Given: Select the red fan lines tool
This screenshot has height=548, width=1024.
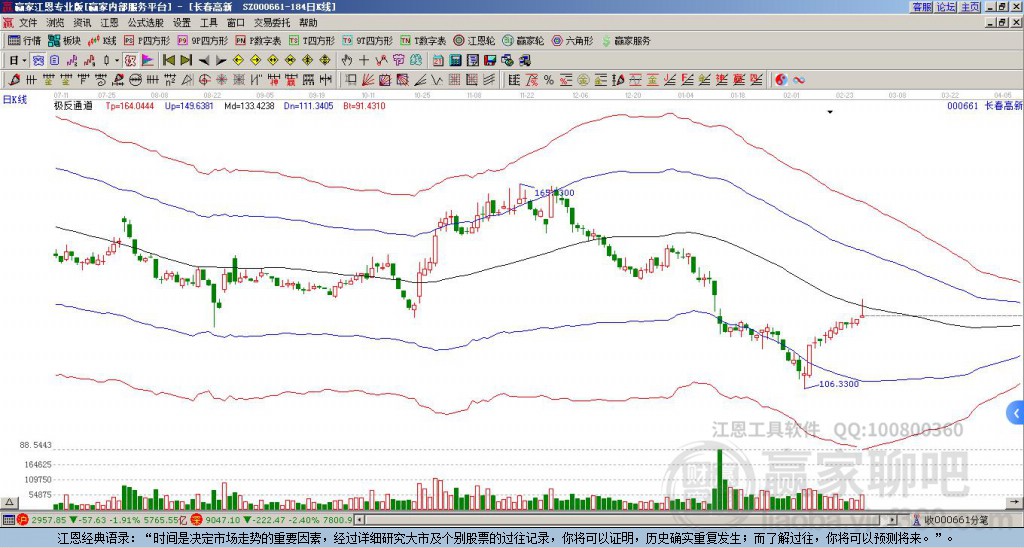Looking at the screenshot, I should pyautogui.click(x=368, y=80).
